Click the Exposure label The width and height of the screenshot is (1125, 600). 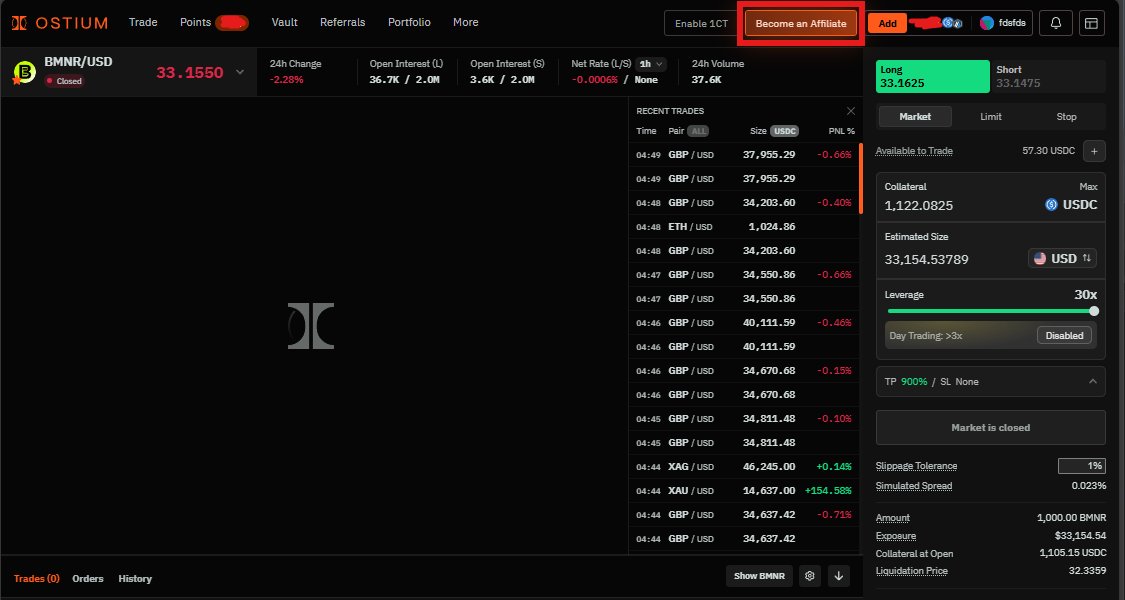click(x=895, y=536)
